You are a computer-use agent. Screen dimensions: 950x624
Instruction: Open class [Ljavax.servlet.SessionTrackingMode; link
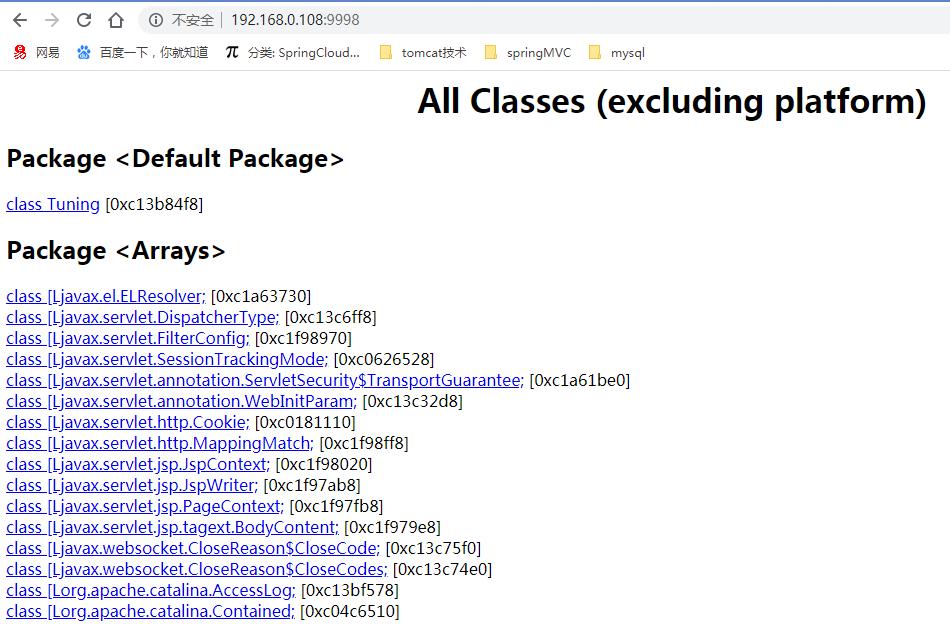tap(167, 360)
